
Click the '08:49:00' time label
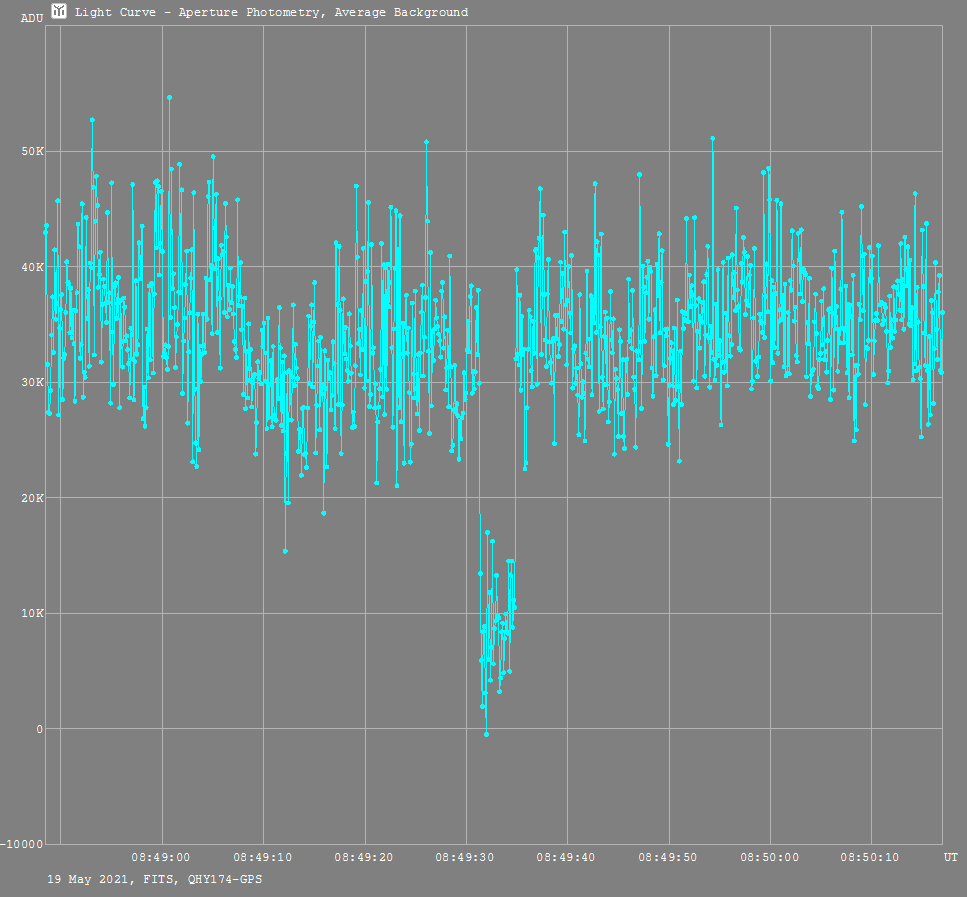pos(161,858)
